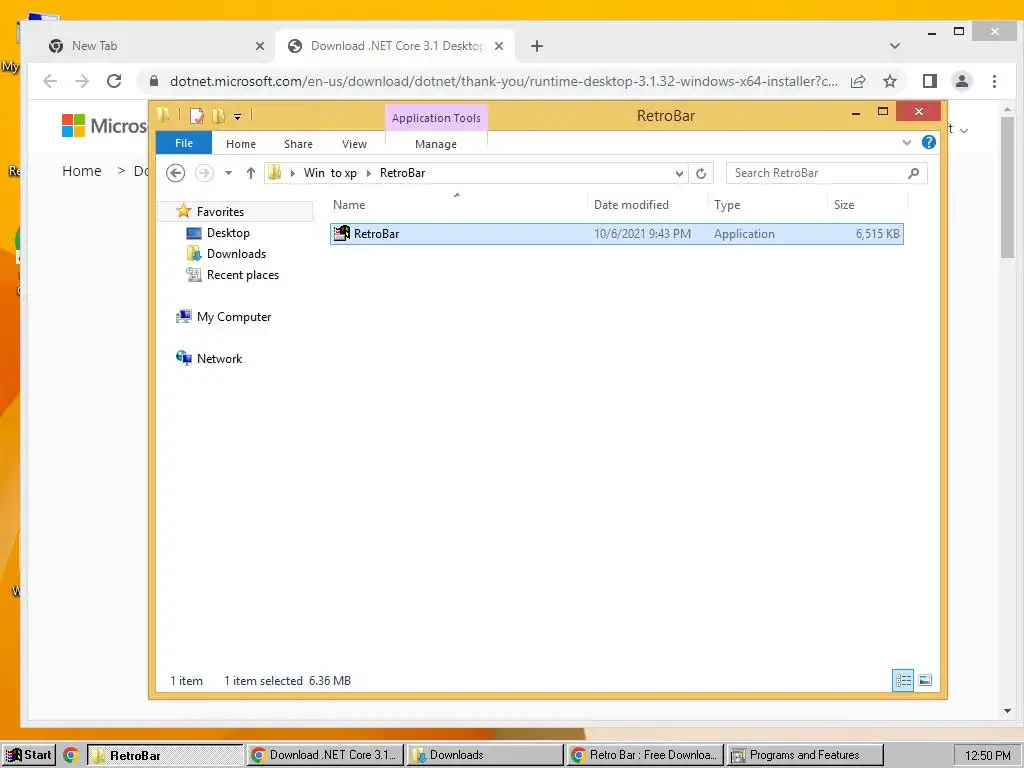Close the Download .NET Core tab

click(x=499, y=46)
